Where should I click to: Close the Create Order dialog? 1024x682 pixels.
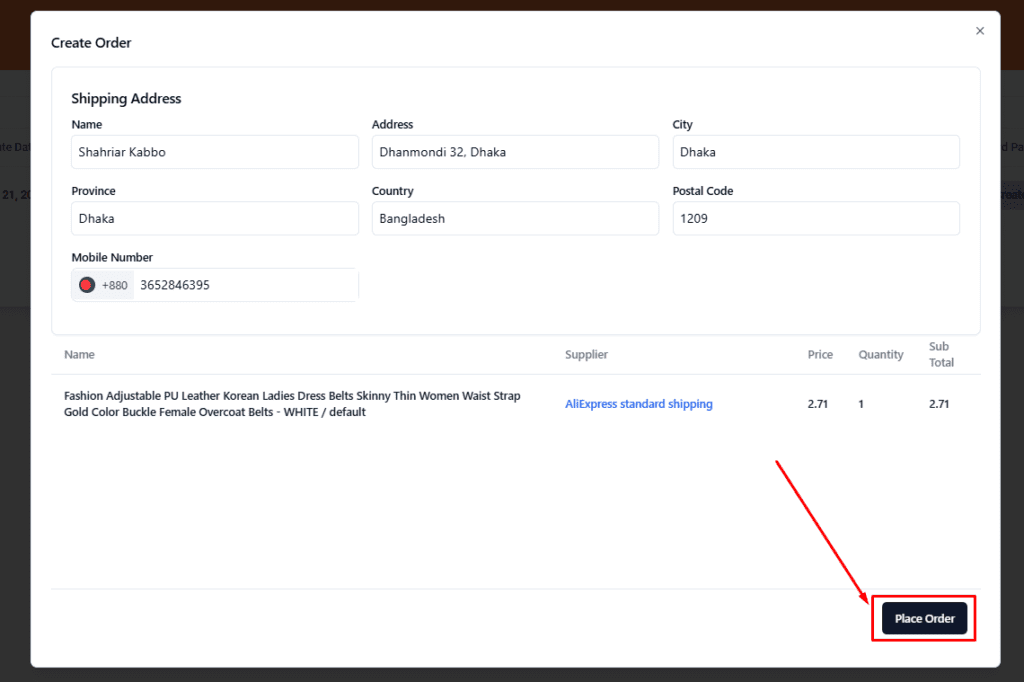pos(979,31)
